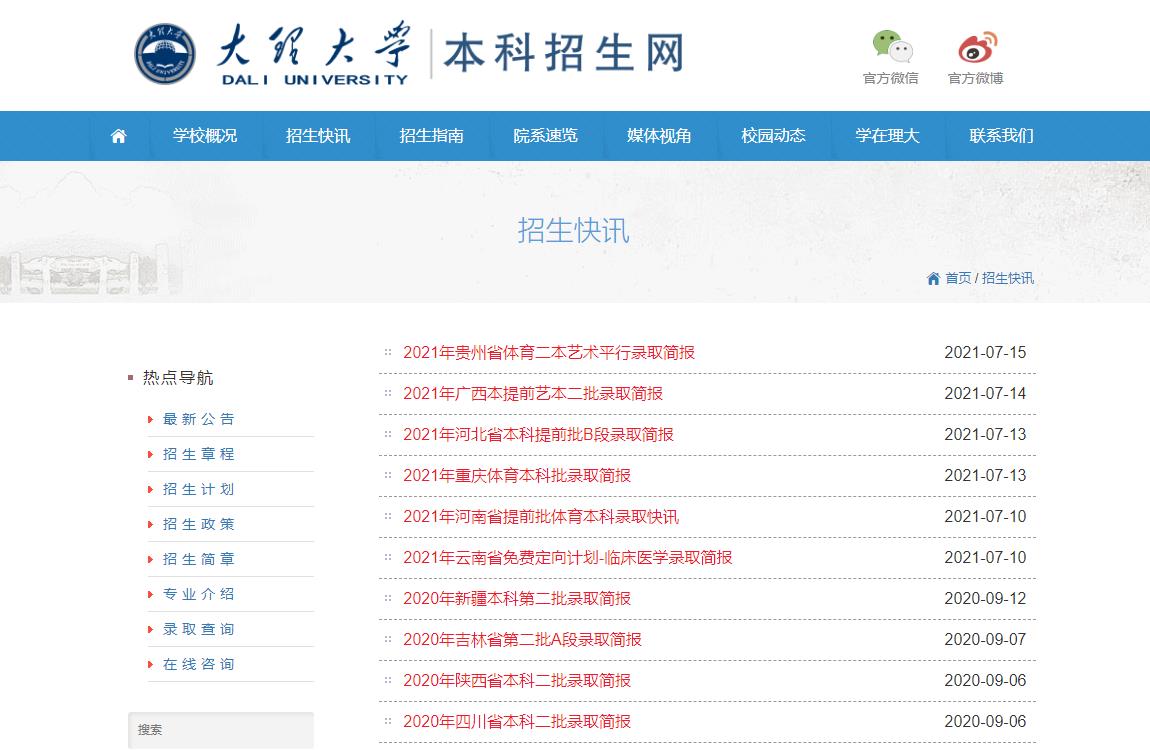Click red arrow bullet beside 最新公告

(x=150, y=420)
